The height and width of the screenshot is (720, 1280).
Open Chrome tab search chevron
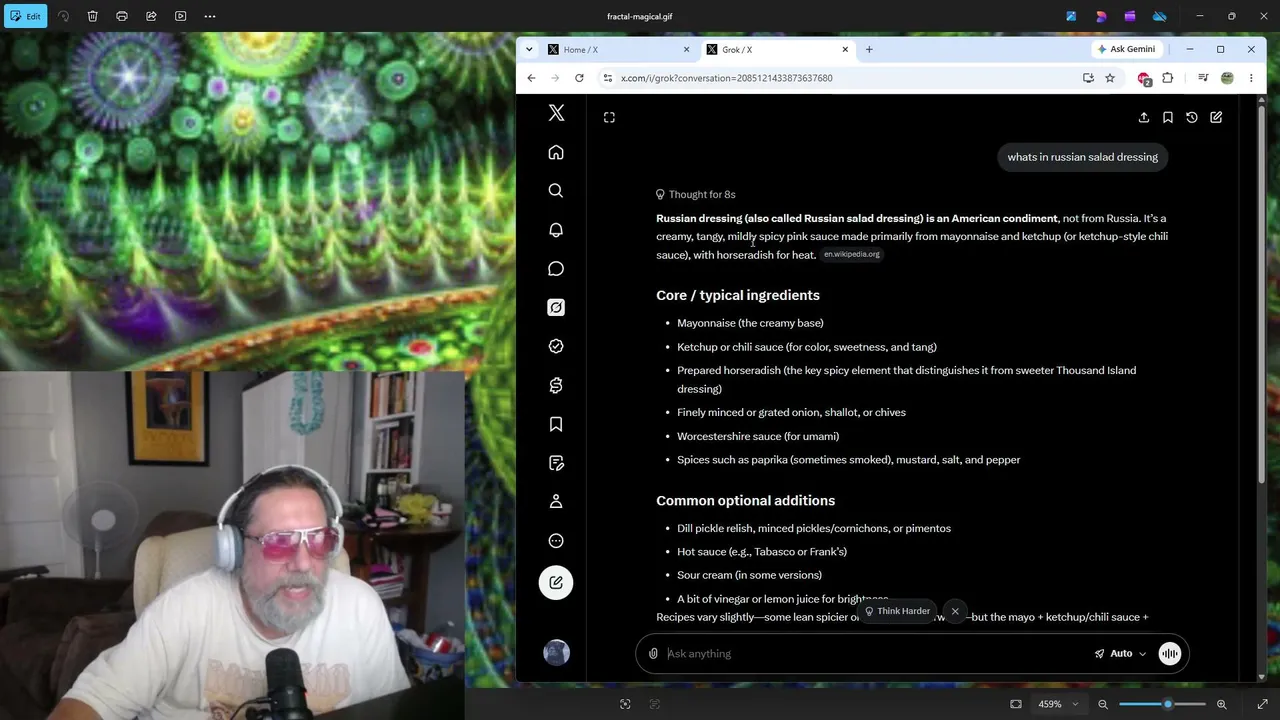coord(529,49)
